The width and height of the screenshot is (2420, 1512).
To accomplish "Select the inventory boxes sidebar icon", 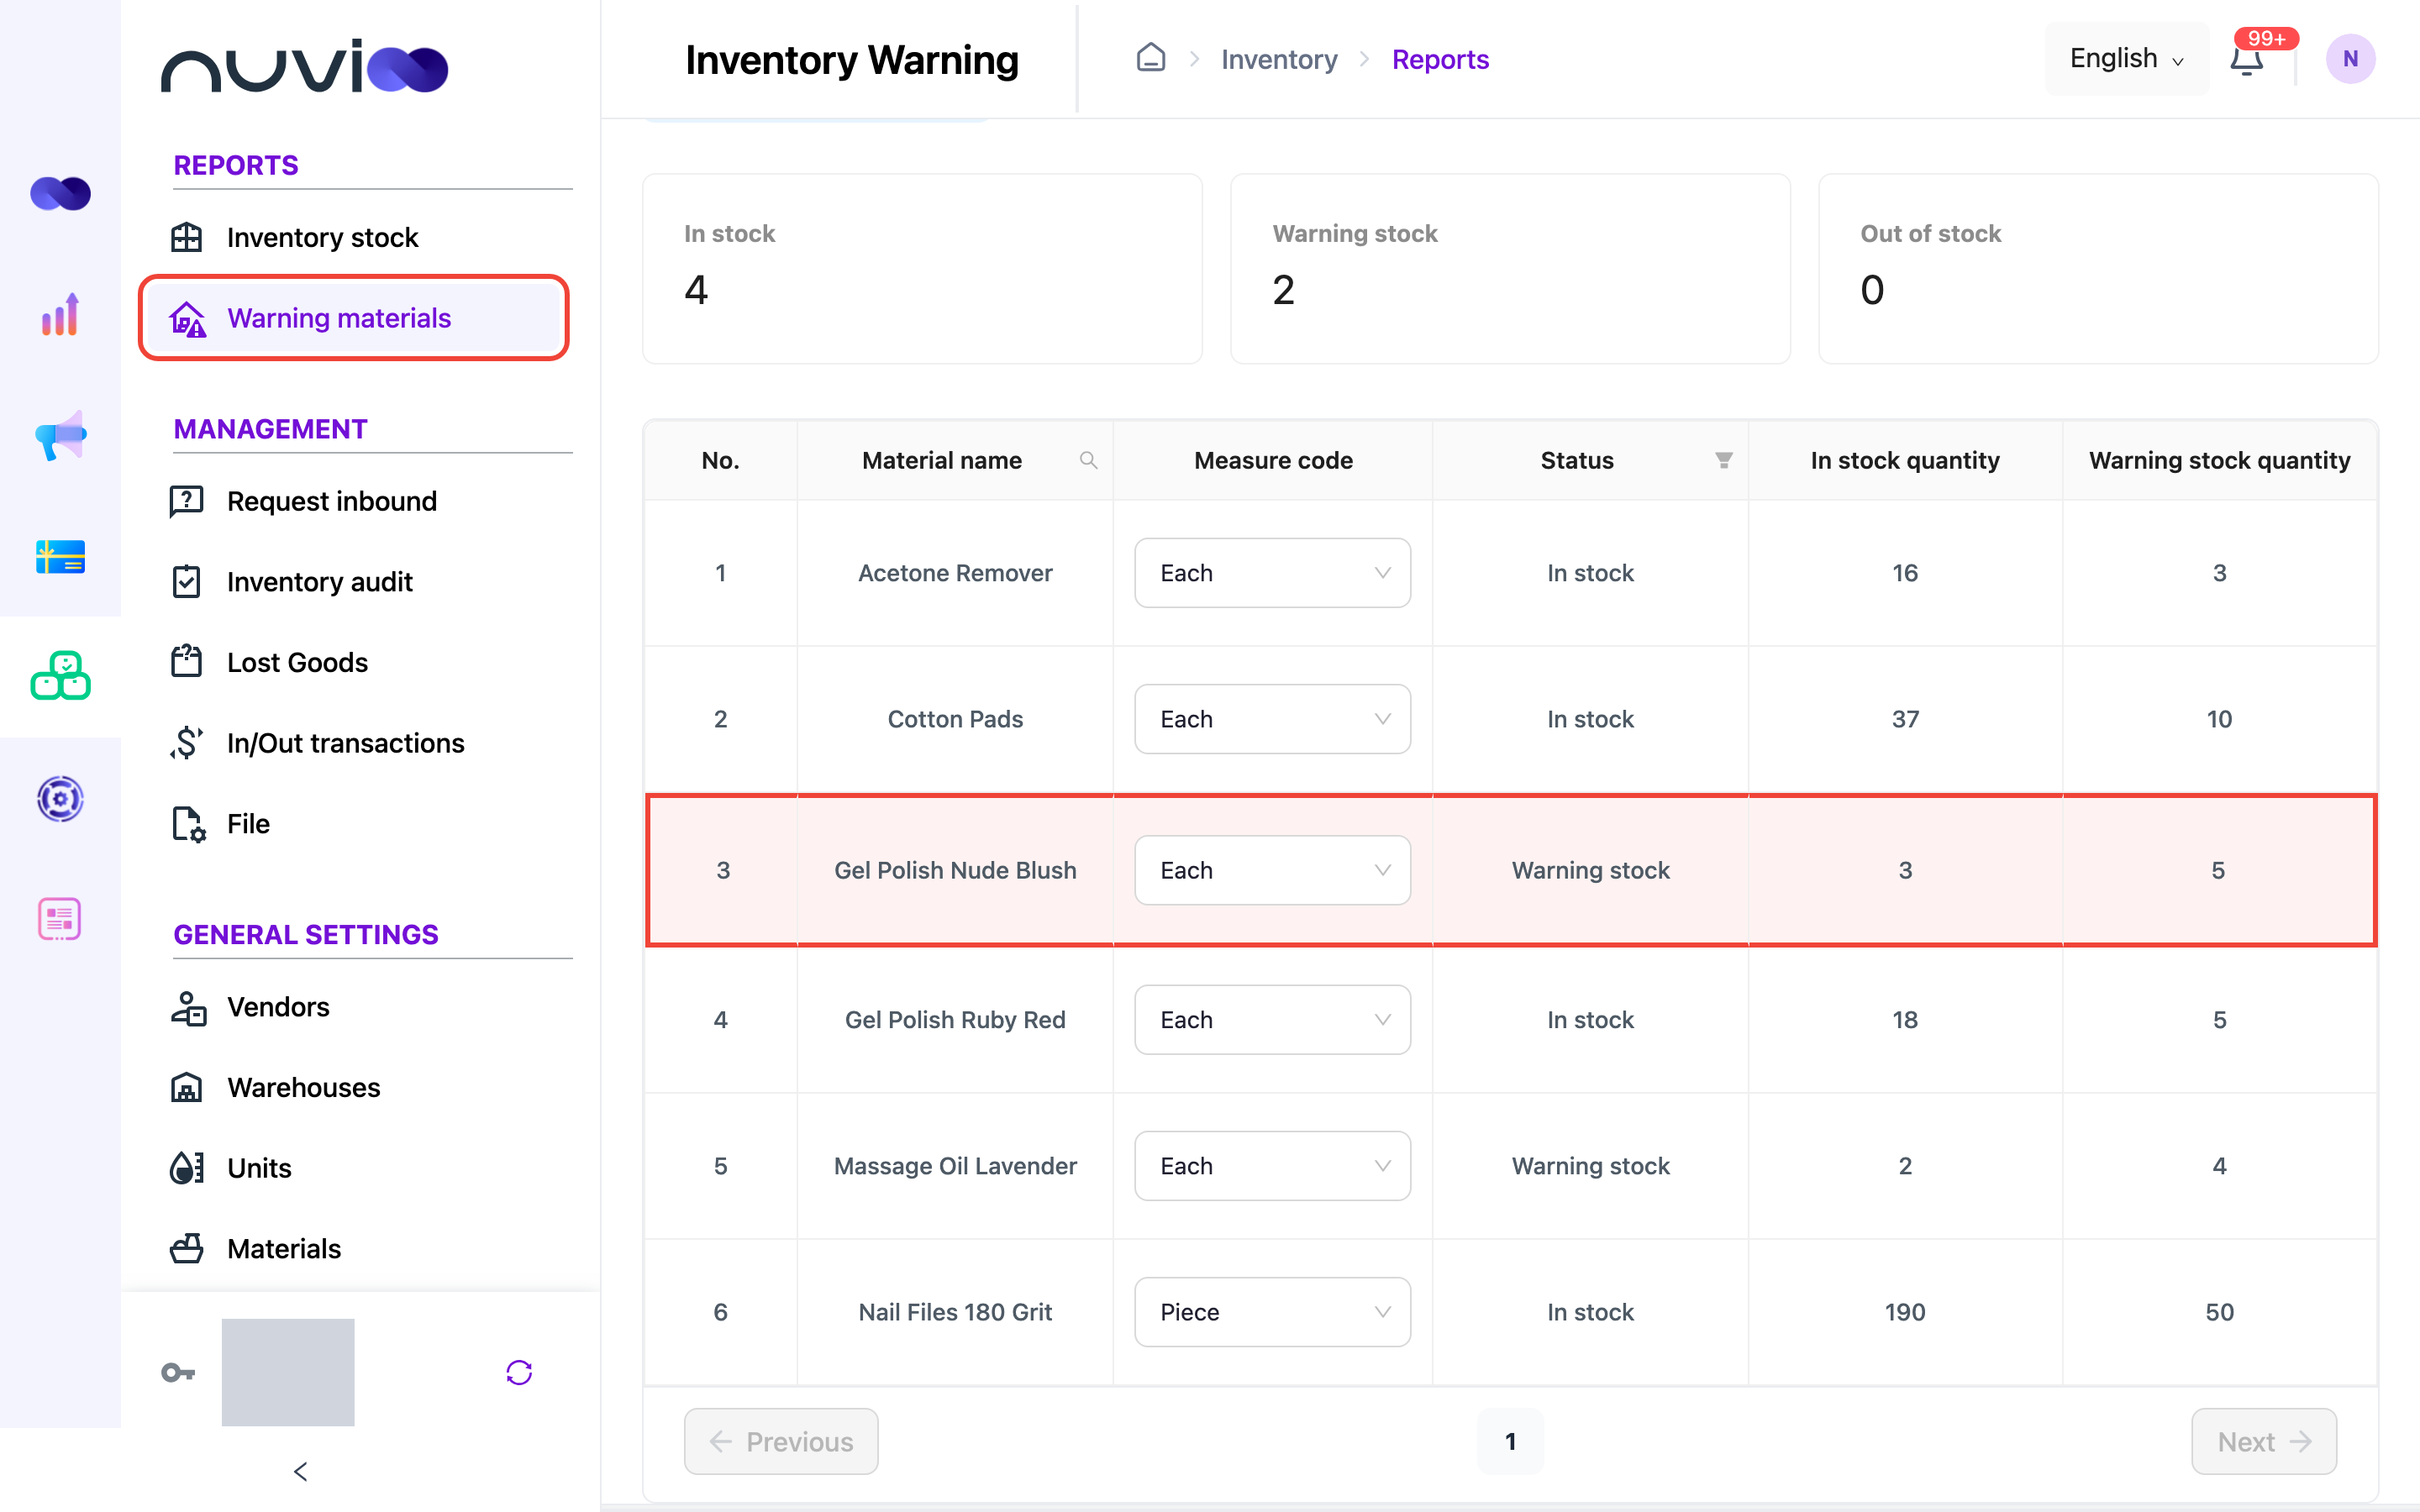I will pyautogui.click(x=60, y=677).
